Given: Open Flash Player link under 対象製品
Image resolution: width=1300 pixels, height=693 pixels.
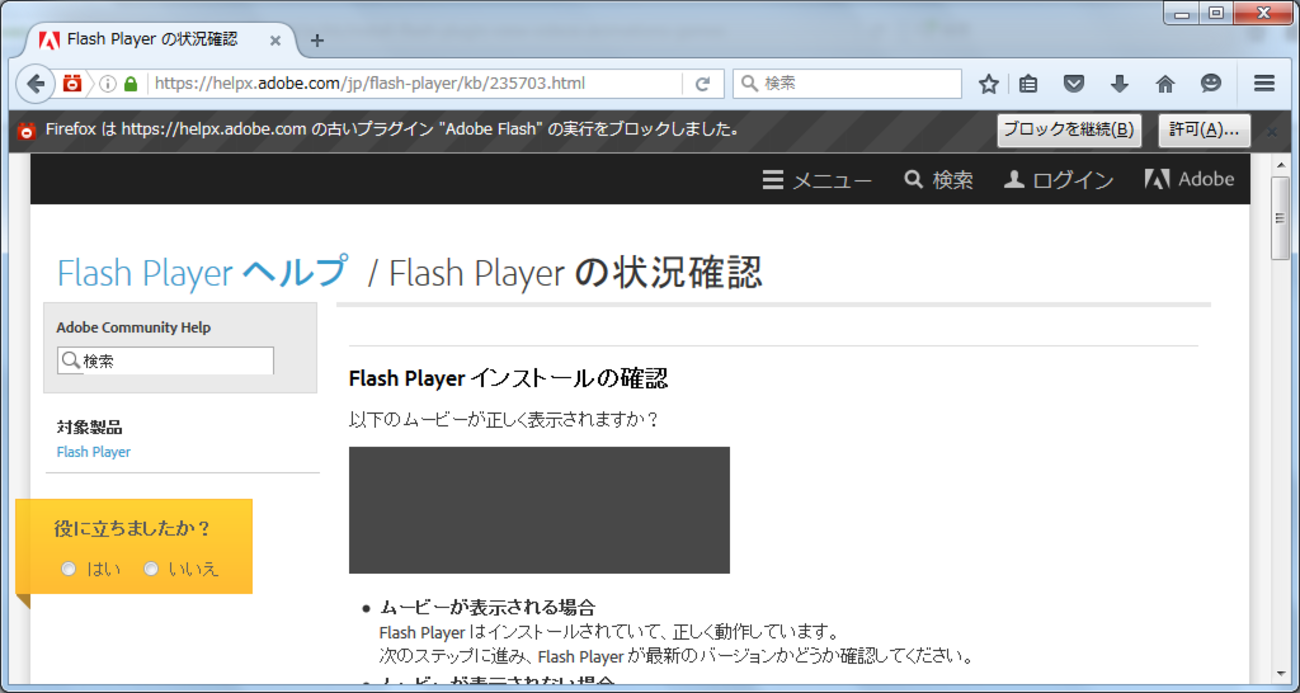Looking at the screenshot, I should click(93, 452).
